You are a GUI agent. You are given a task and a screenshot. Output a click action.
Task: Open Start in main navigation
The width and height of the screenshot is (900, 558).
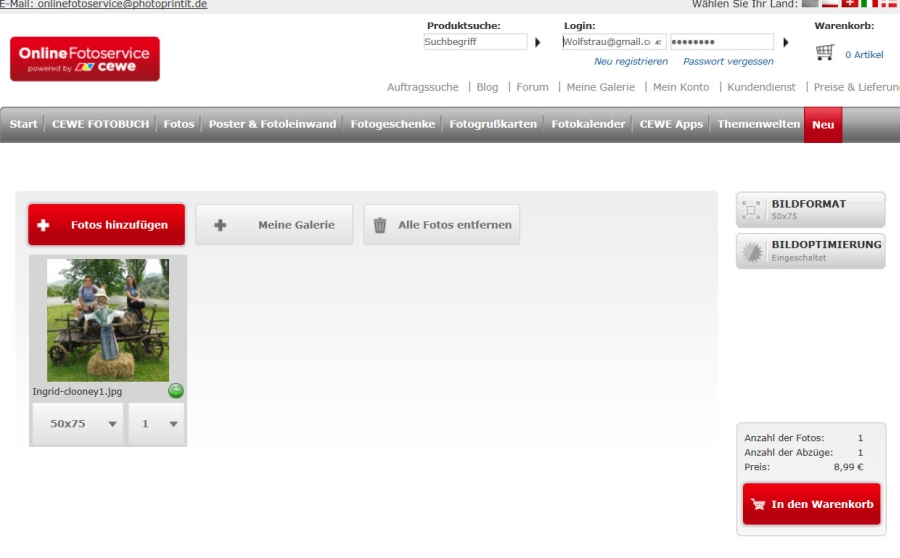click(24, 124)
